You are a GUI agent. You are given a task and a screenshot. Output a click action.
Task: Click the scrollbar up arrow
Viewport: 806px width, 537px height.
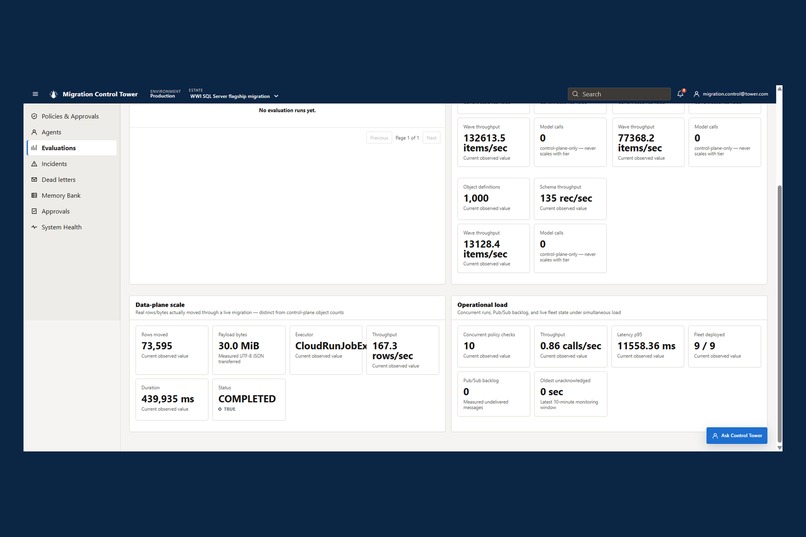pos(779,89)
